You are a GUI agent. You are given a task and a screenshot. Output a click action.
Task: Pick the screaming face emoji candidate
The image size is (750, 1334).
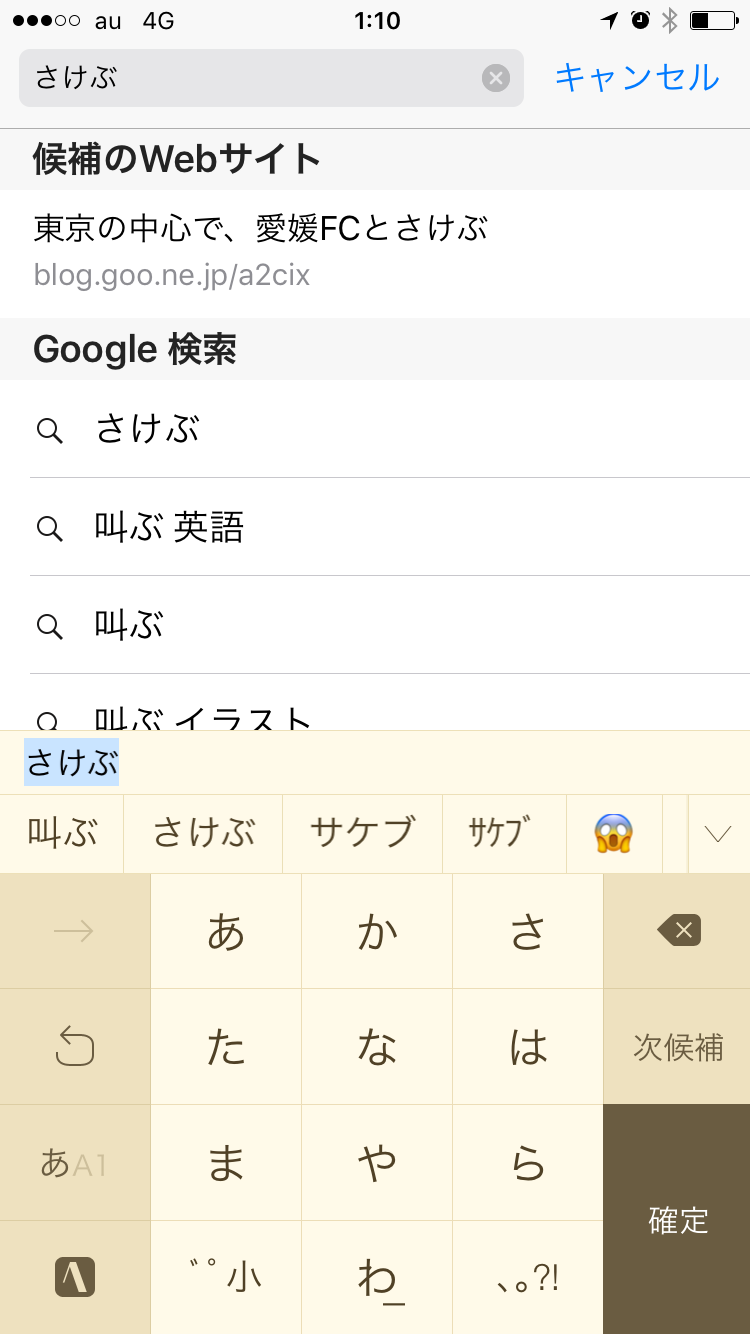click(614, 833)
